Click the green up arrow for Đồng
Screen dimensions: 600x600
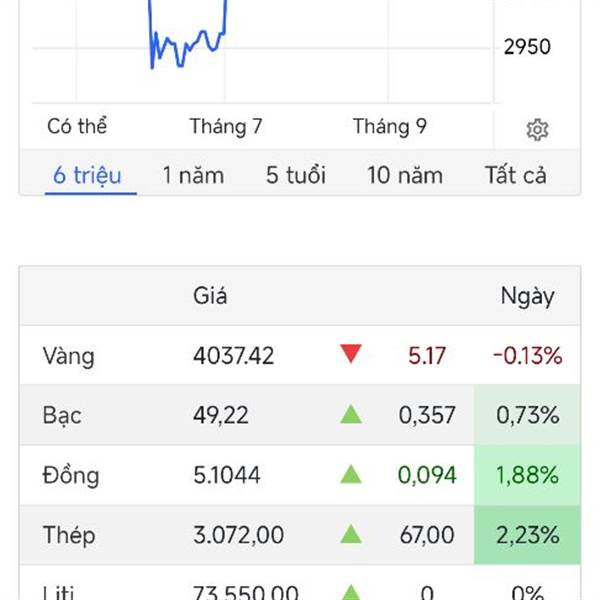(350, 474)
